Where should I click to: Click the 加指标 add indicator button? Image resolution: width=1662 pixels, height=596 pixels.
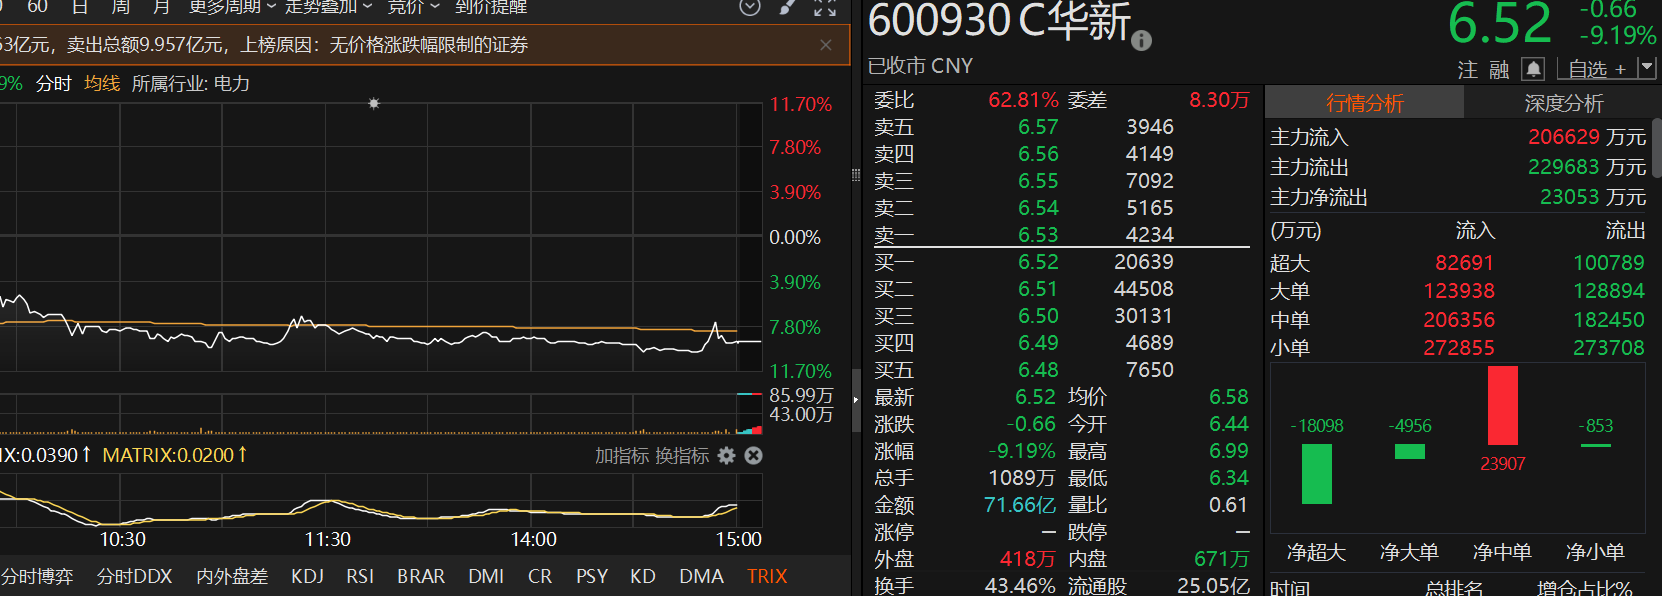coord(622,456)
